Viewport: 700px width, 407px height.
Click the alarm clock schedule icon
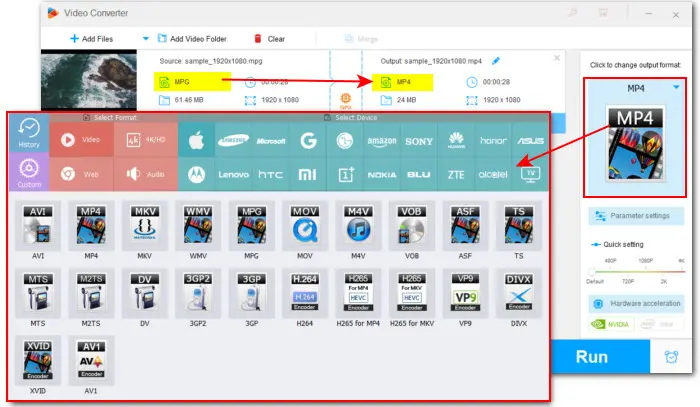672,355
